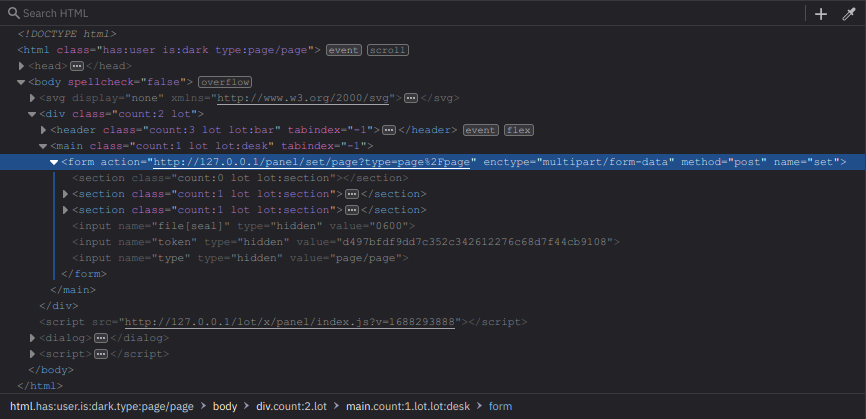The width and height of the screenshot is (866, 419).
Task: Click the div.count:2.lot breadcrumb
Action: (x=292, y=407)
